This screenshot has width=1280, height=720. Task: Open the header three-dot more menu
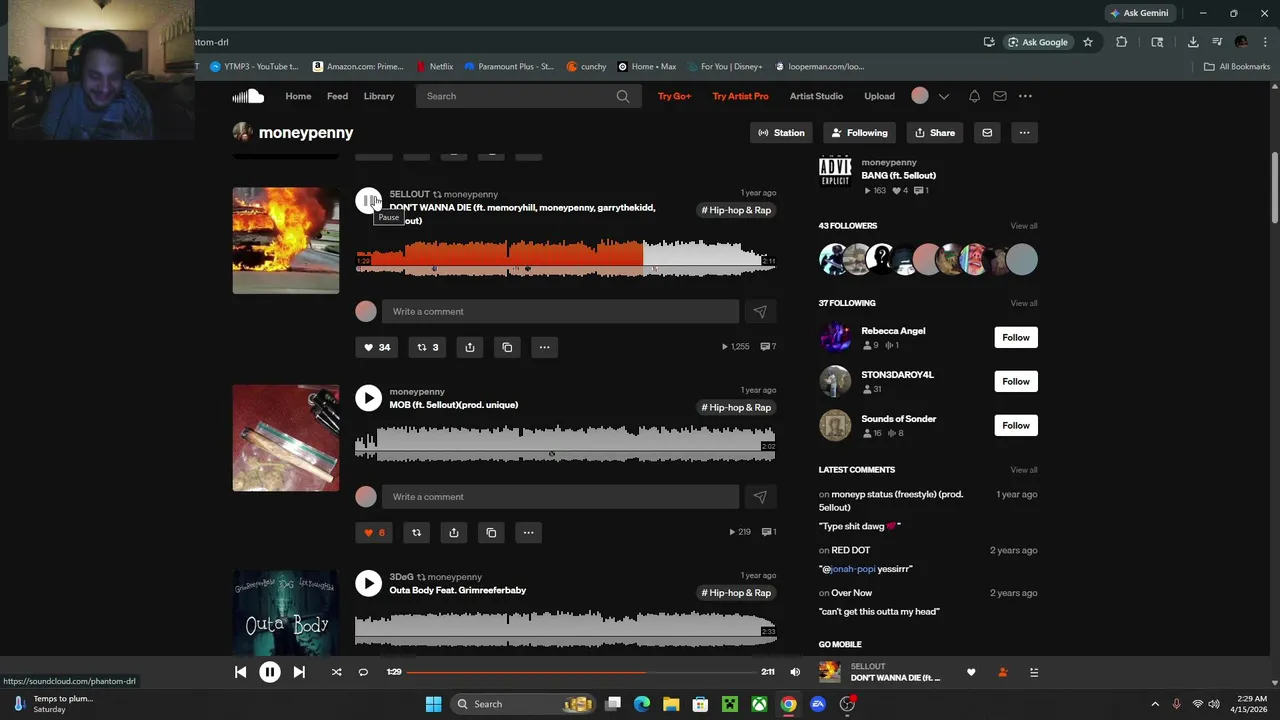tap(1025, 96)
